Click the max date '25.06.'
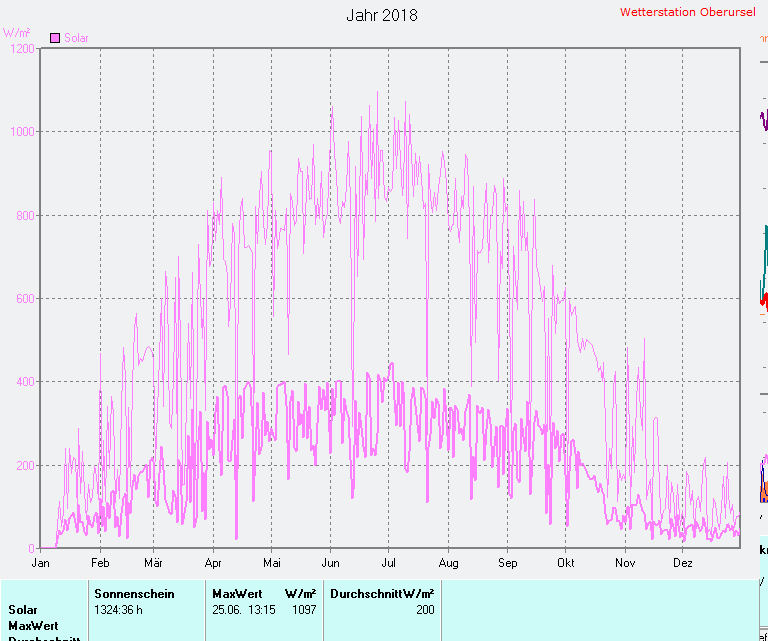This screenshot has width=768, height=641. pos(227,610)
